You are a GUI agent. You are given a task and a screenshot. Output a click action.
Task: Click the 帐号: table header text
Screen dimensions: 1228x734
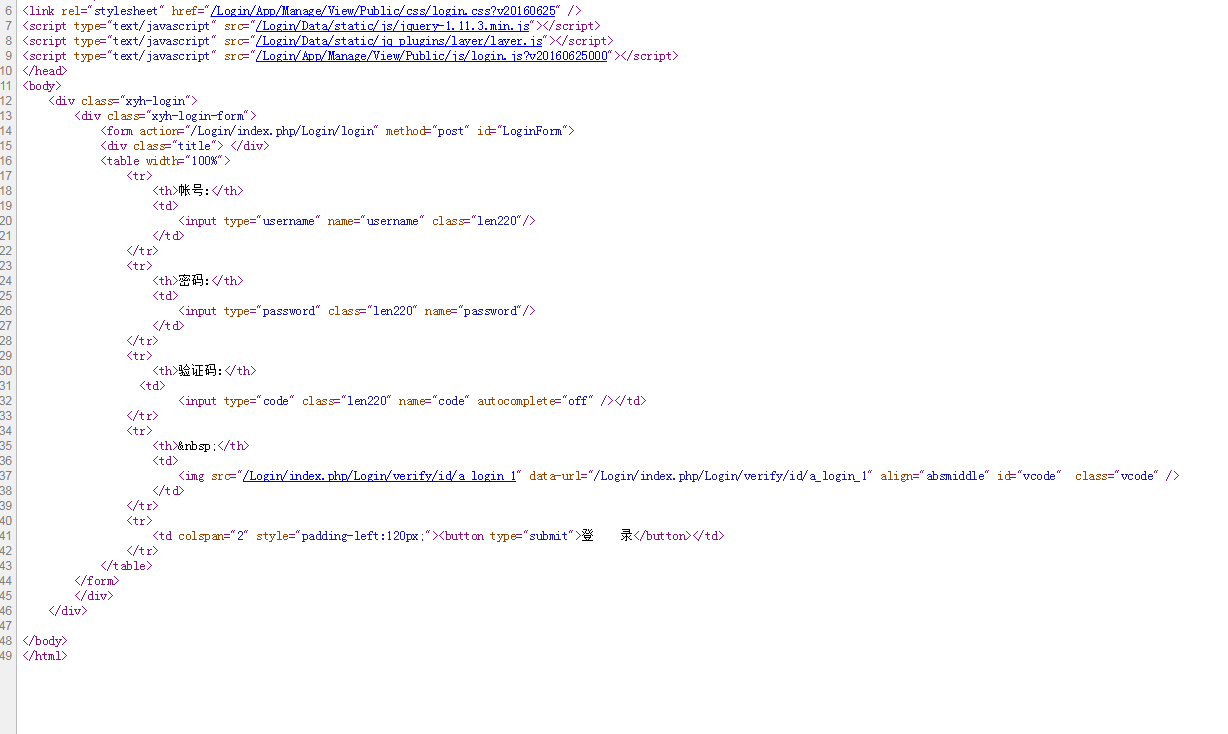(194, 191)
